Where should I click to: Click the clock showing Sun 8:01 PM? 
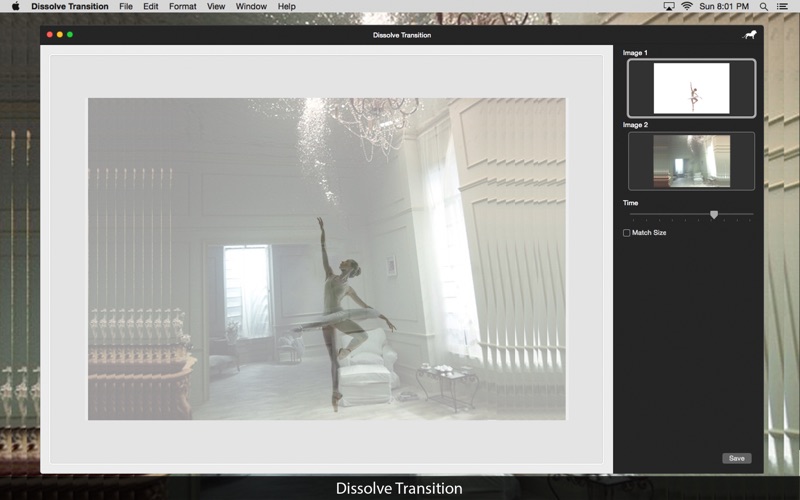tap(724, 6)
